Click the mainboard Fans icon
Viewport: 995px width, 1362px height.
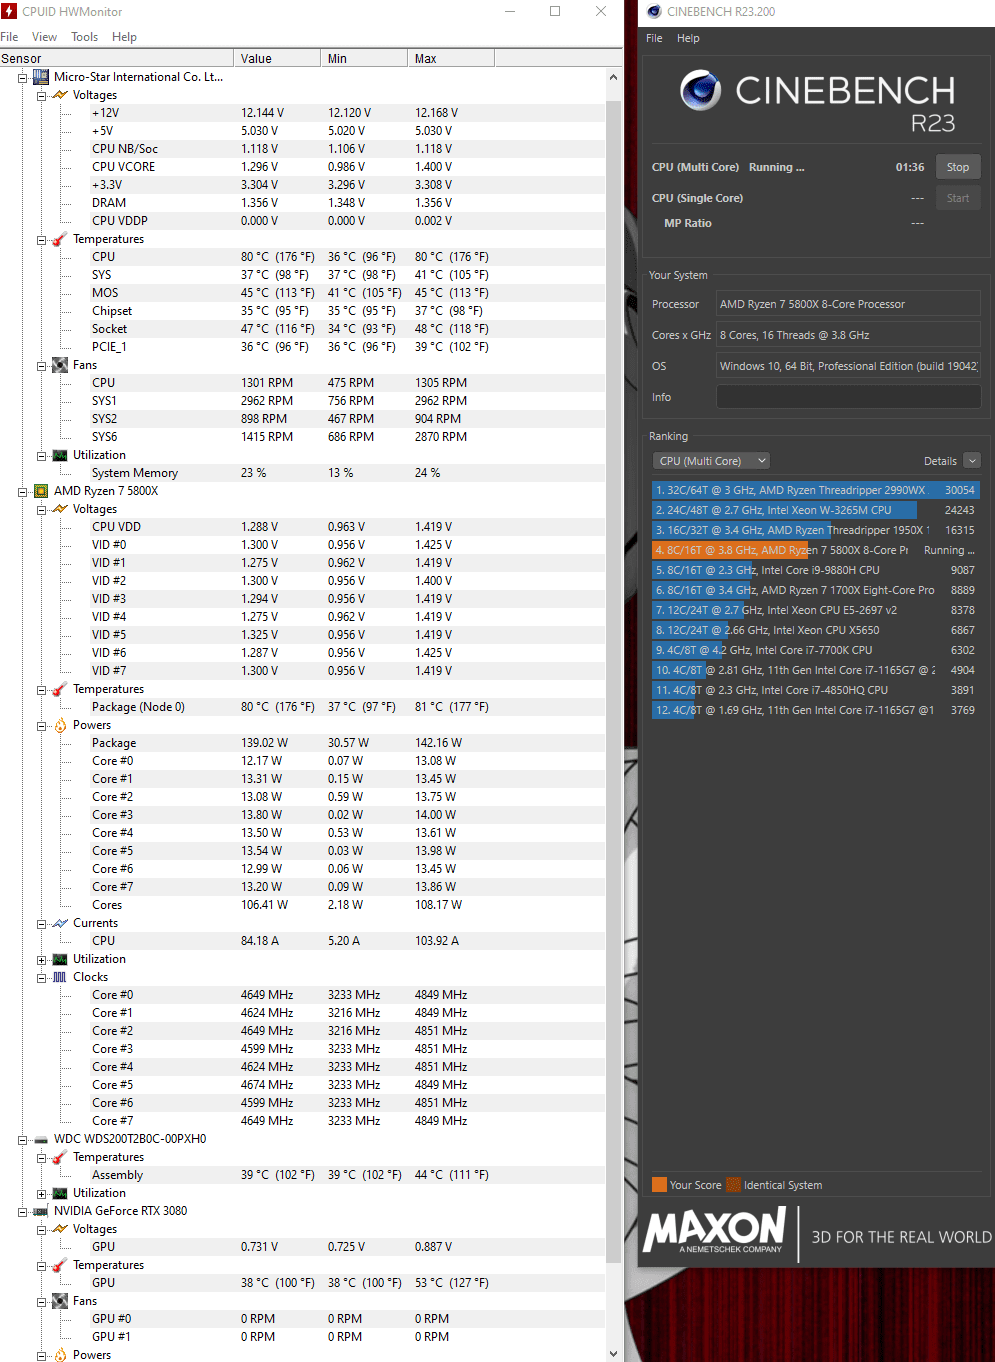[x=60, y=365]
